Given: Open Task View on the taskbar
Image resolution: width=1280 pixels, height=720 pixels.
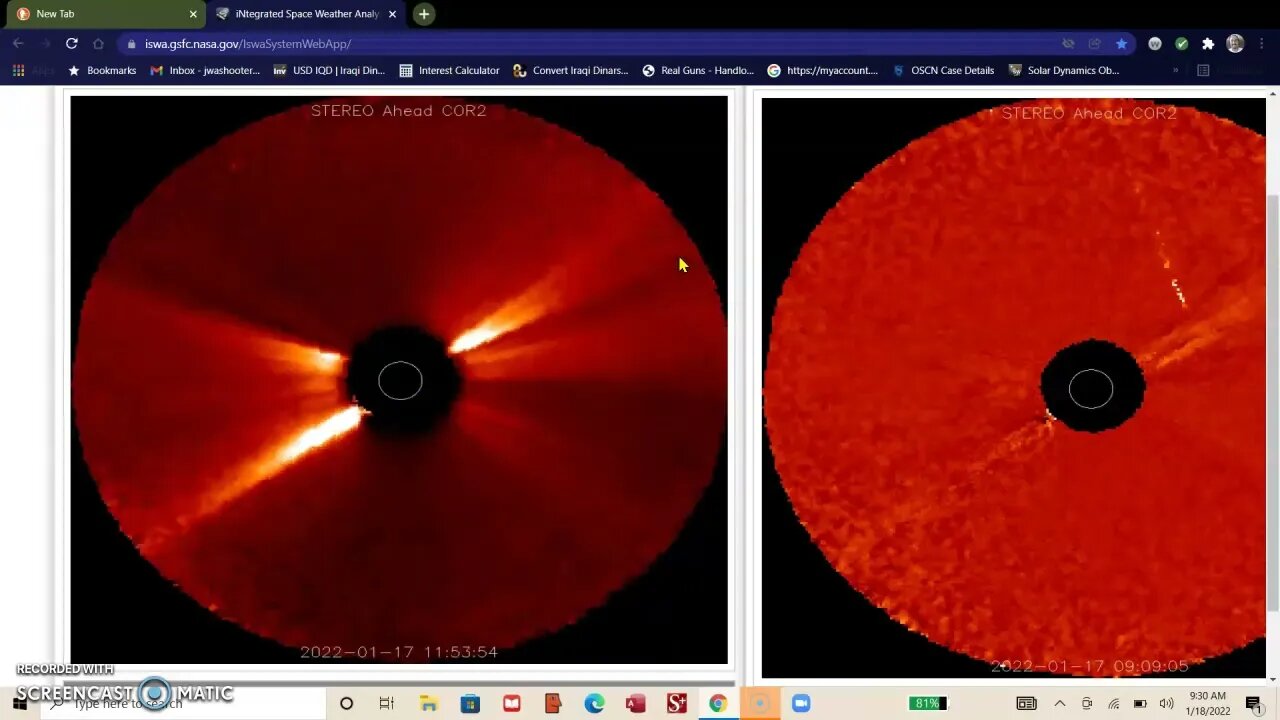Looking at the screenshot, I should click(387, 704).
